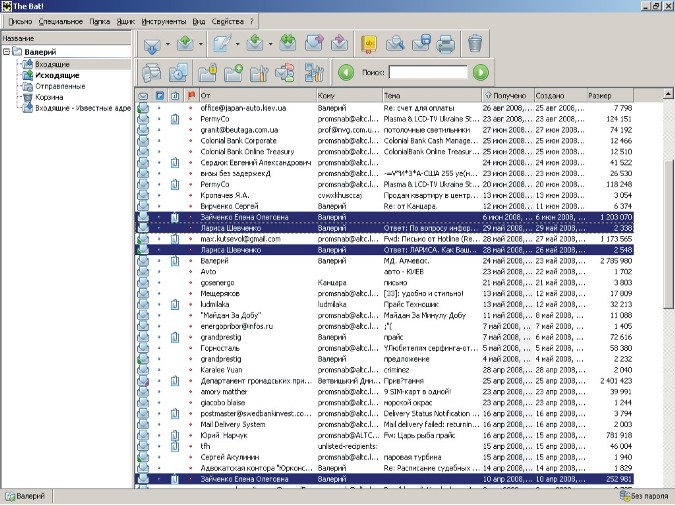The width and height of the screenshot is (675, 506).
Task: Click the Redirect message icon
Action: point(340,43)
